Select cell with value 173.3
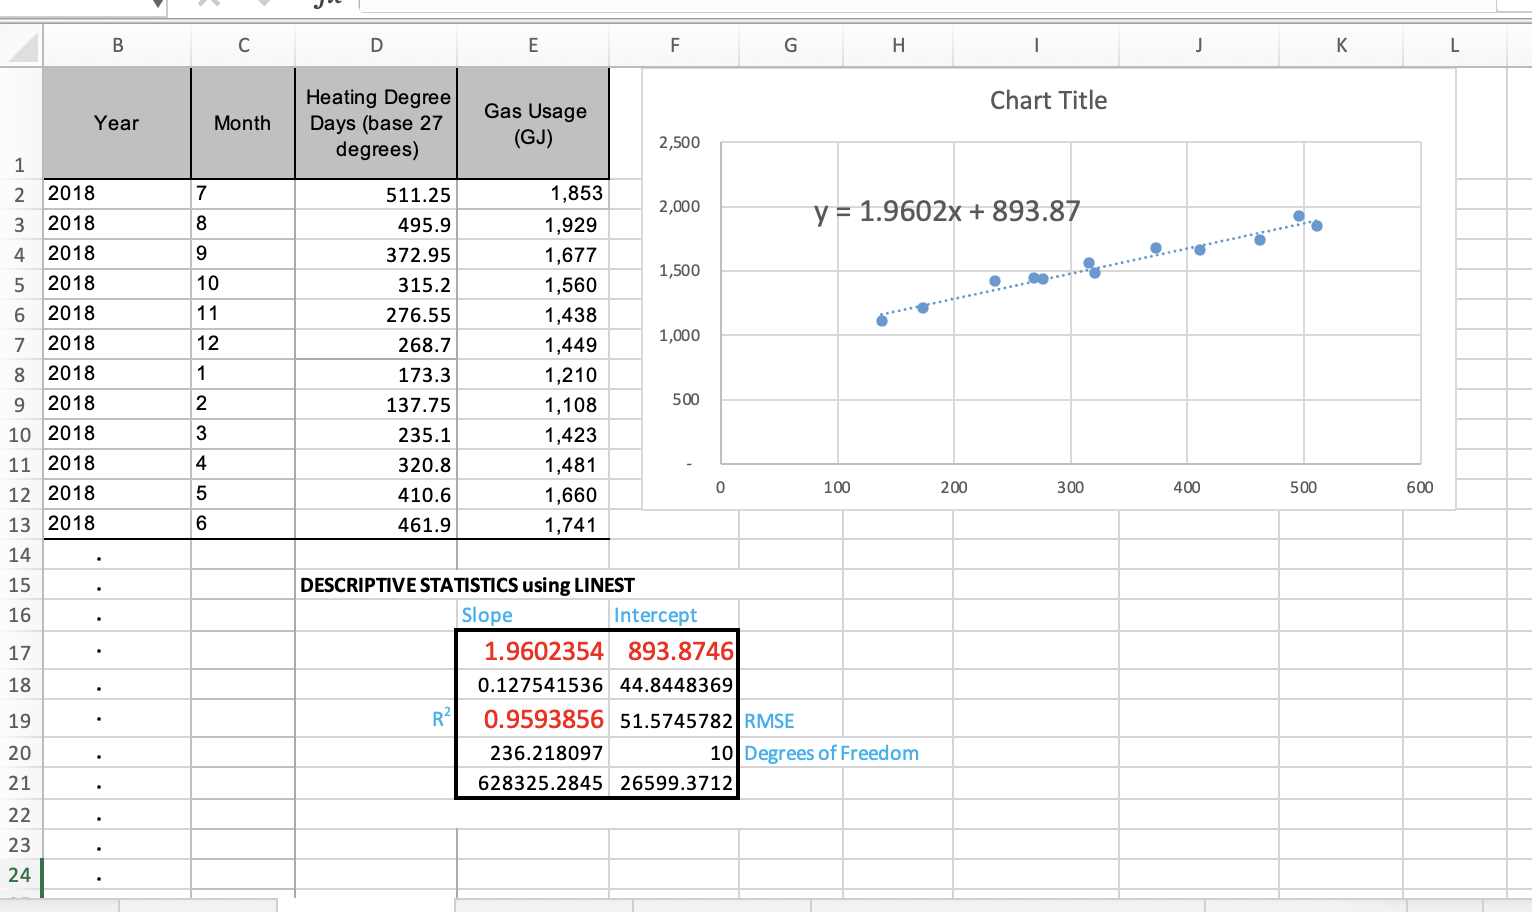Screen dimensions: 1532x912 click(x=376, y=374)
